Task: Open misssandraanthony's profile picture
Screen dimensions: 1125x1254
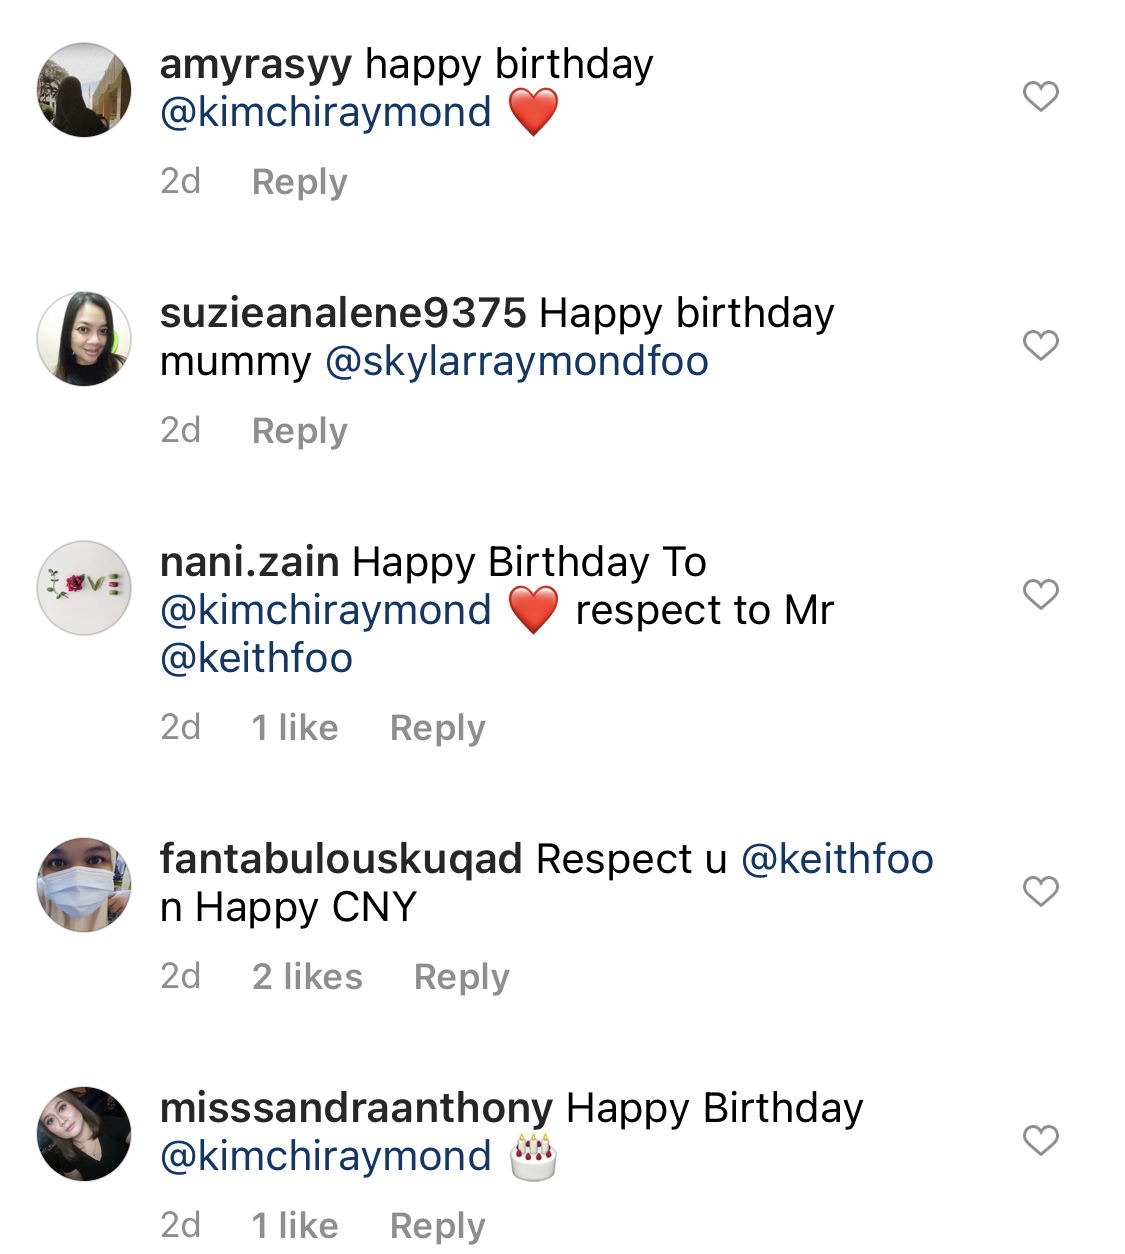Action: tap(84, 1134)
